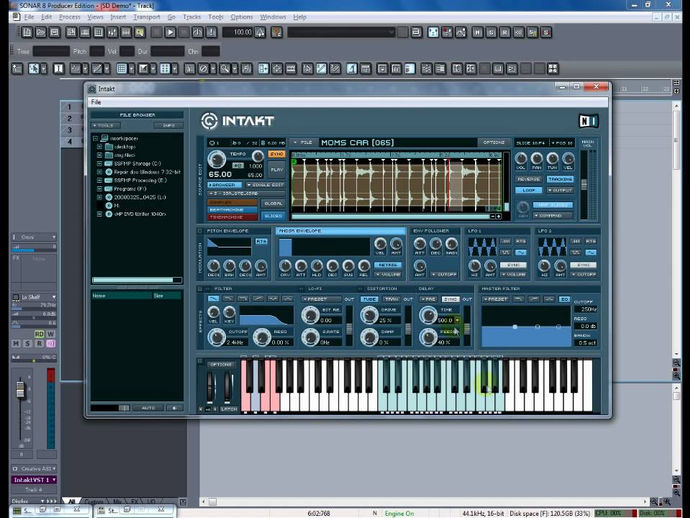Open the Tracks menu

point(191,17)
